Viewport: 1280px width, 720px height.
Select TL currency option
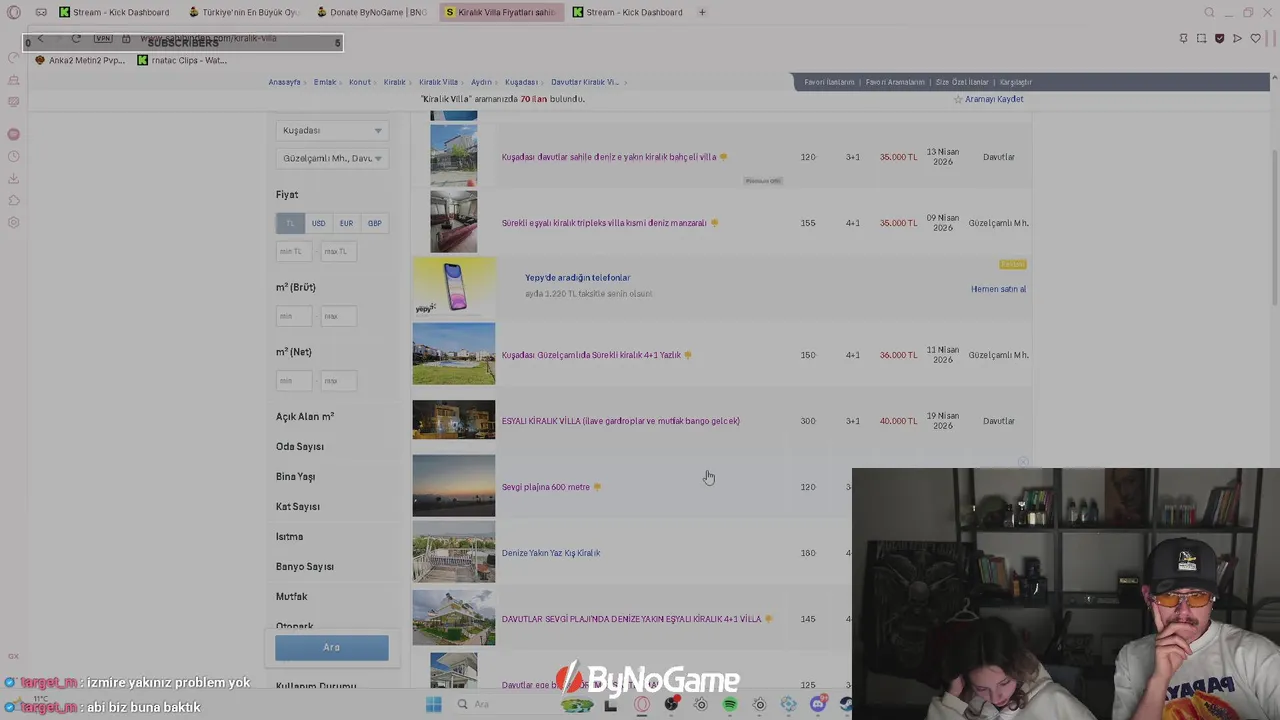[290, 223]
